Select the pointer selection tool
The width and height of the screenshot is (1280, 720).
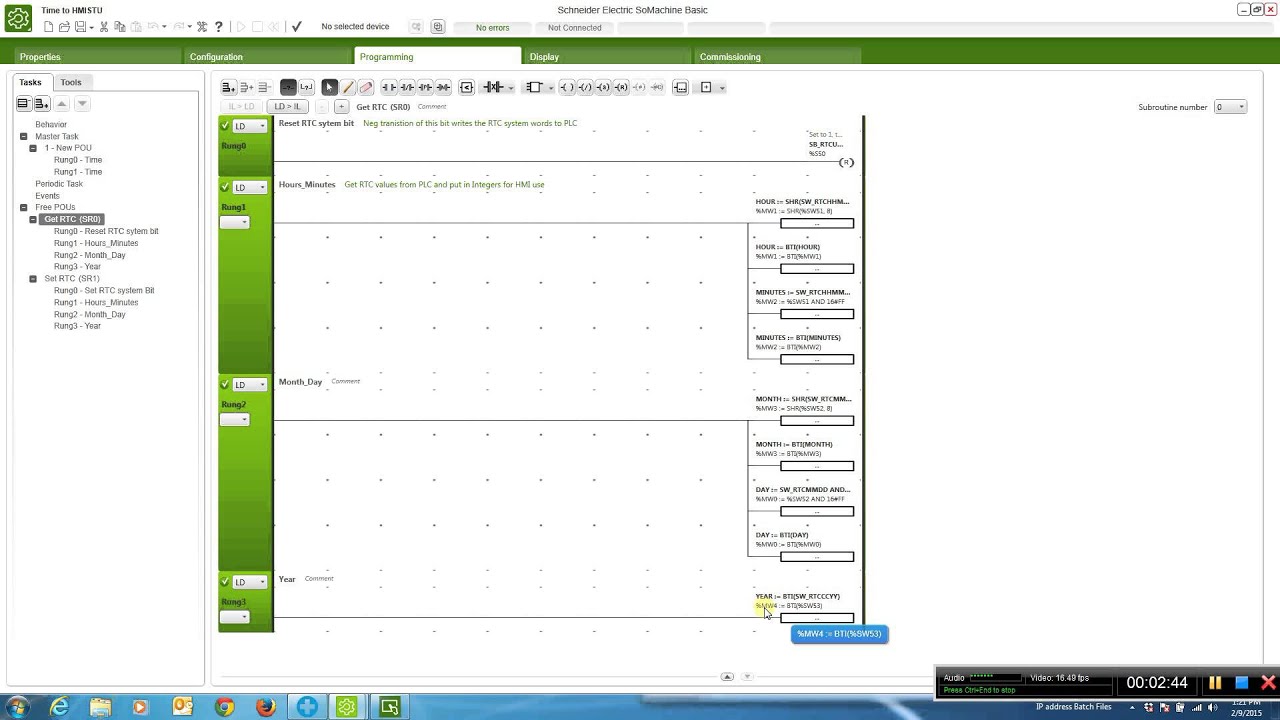329,87
